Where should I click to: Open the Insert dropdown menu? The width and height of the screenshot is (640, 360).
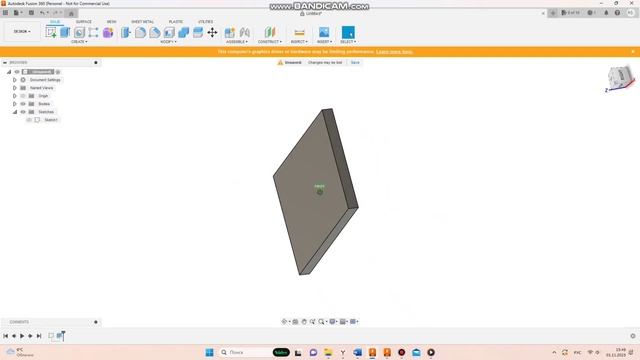click(x=324, y=42)
